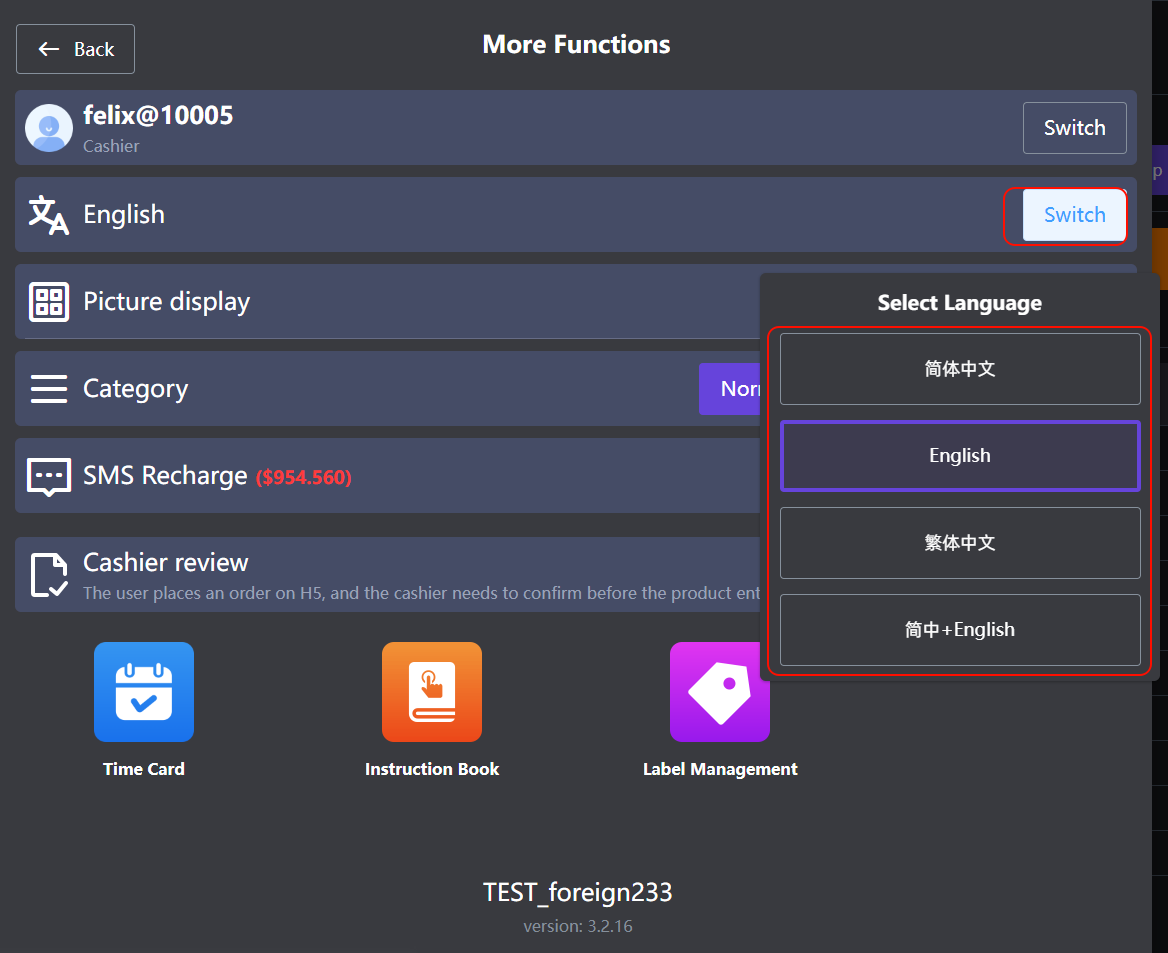Select English in the language list
This screenshot has height=953, width=1168.
tap(960, 456)
